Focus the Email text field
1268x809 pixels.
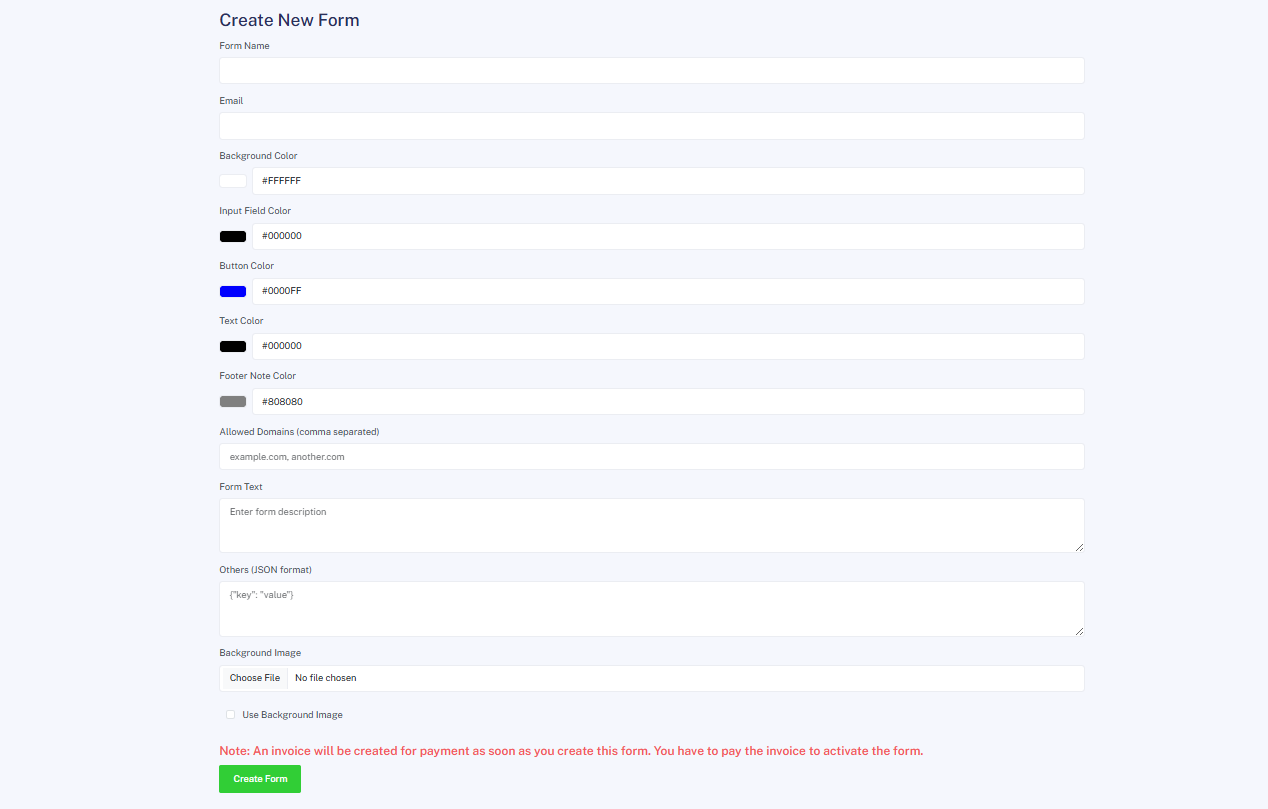tap(651, 126)
